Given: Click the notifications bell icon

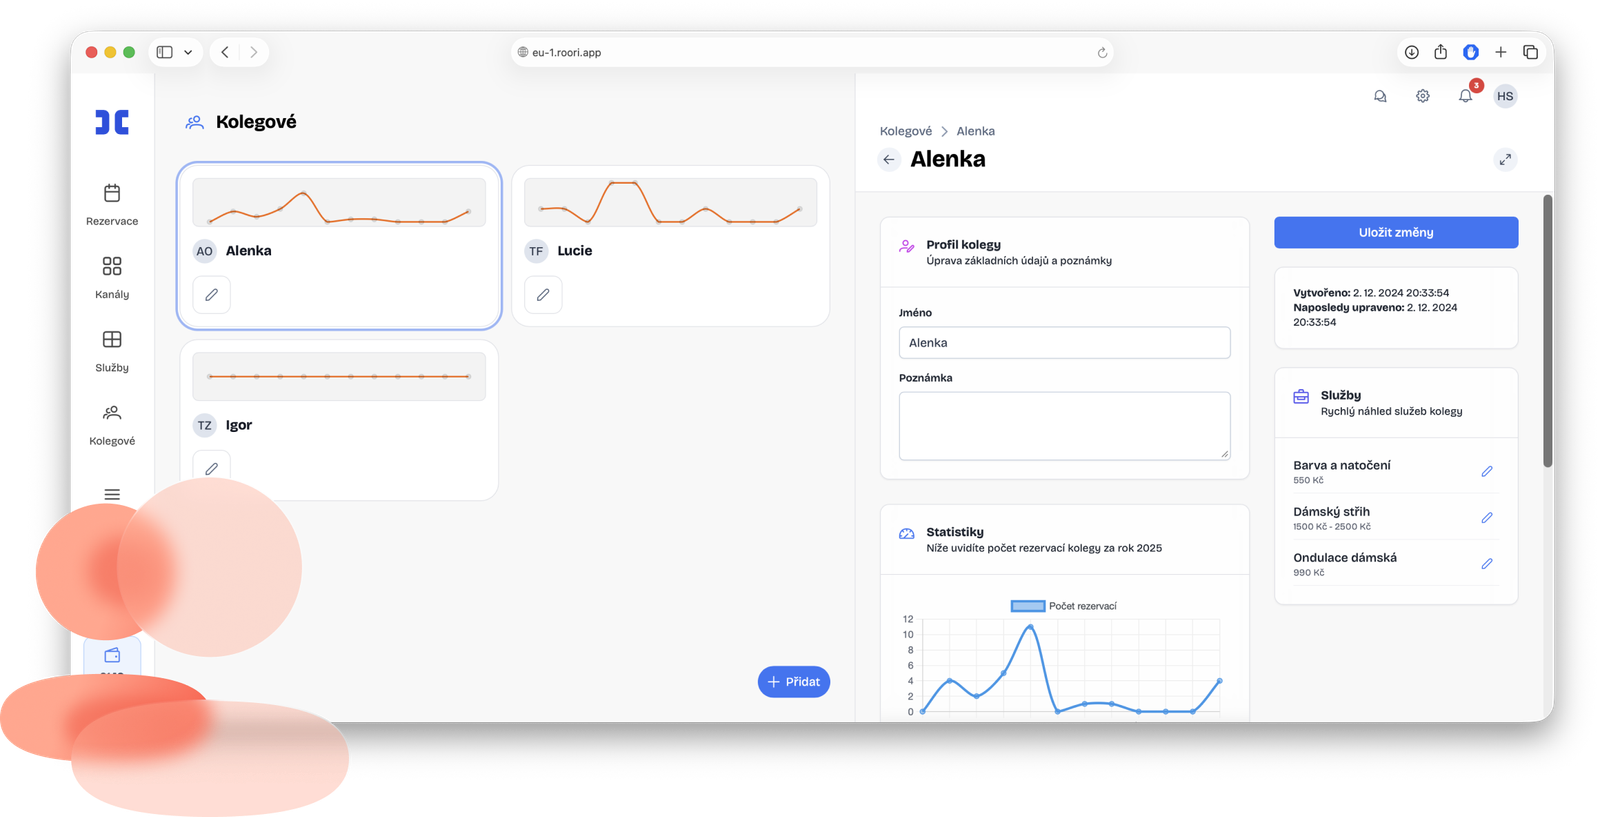Looking at the screenshot, I should [x=1465, y=96].
